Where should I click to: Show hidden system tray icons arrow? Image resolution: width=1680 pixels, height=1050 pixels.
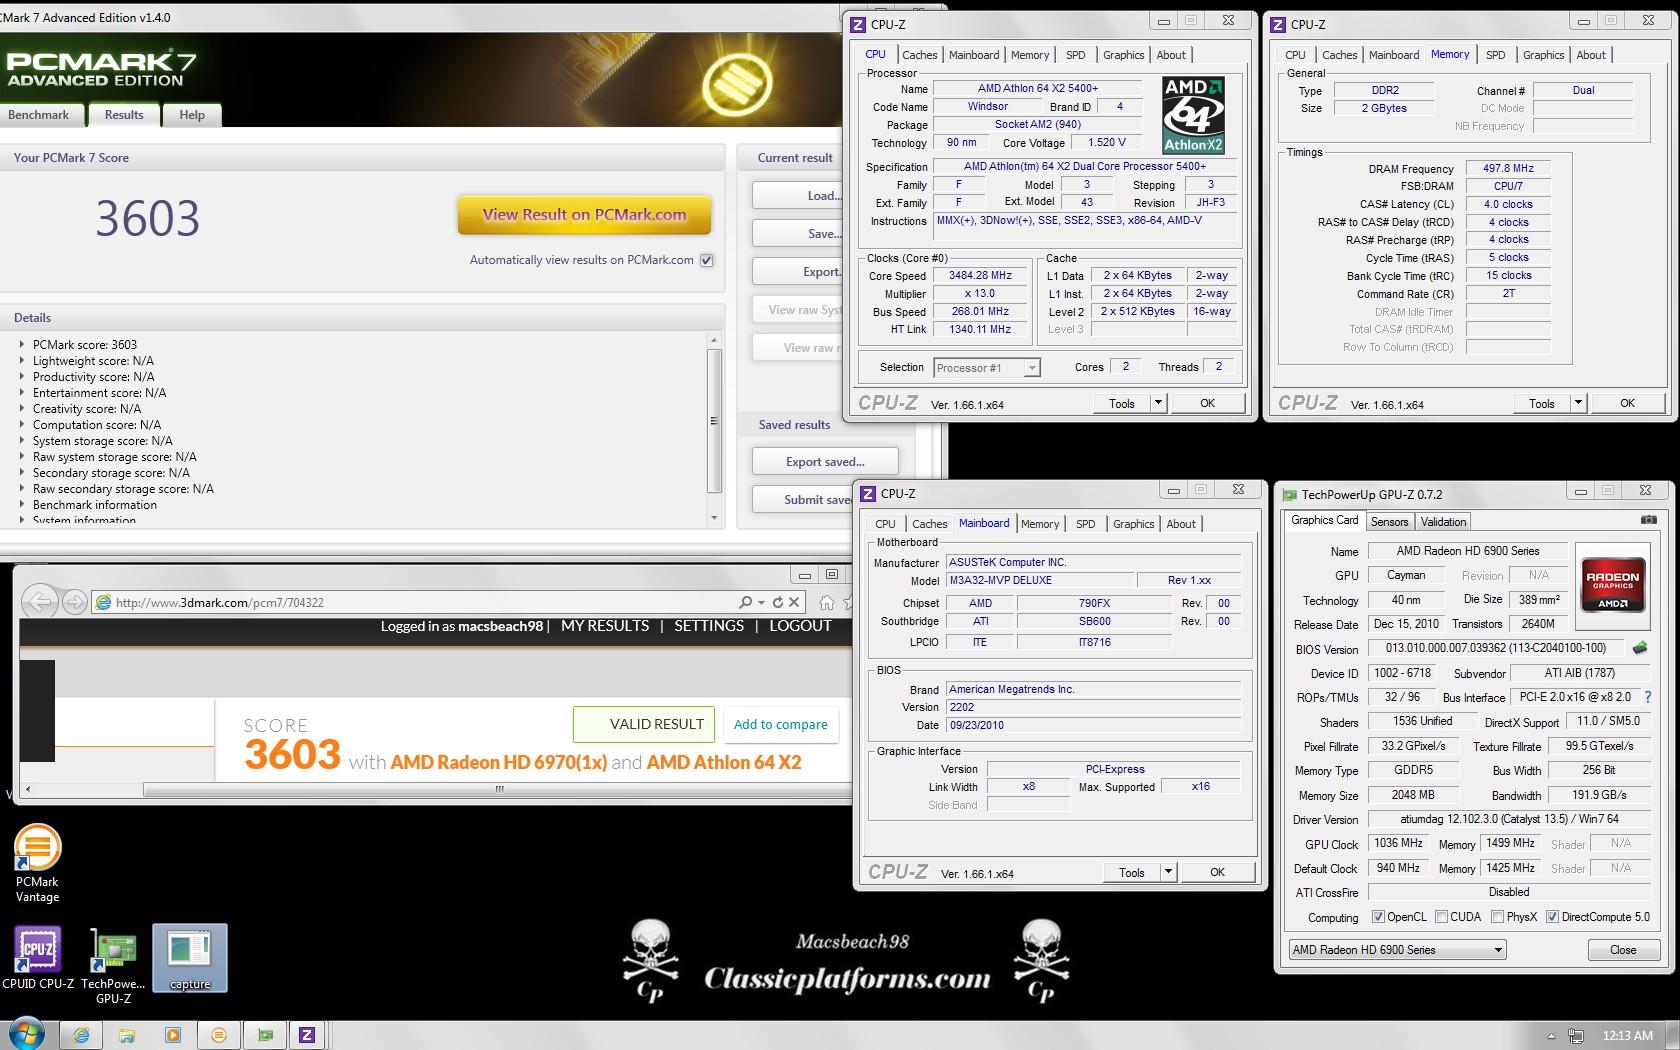[1551, 1036]
